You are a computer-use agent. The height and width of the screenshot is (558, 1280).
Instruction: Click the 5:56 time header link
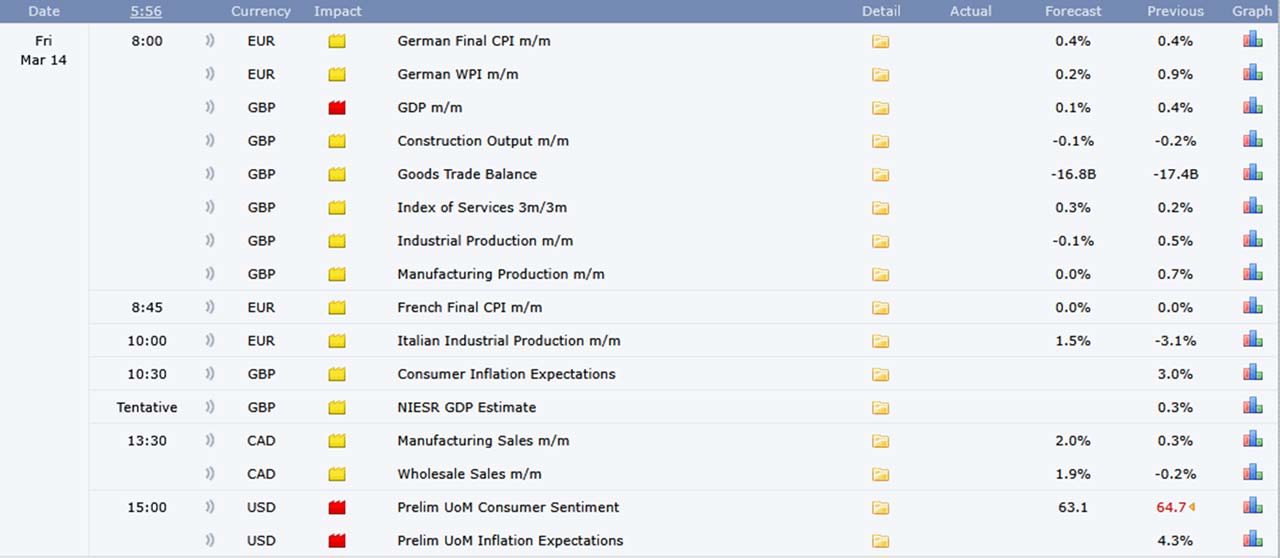(x=146, y=11)
